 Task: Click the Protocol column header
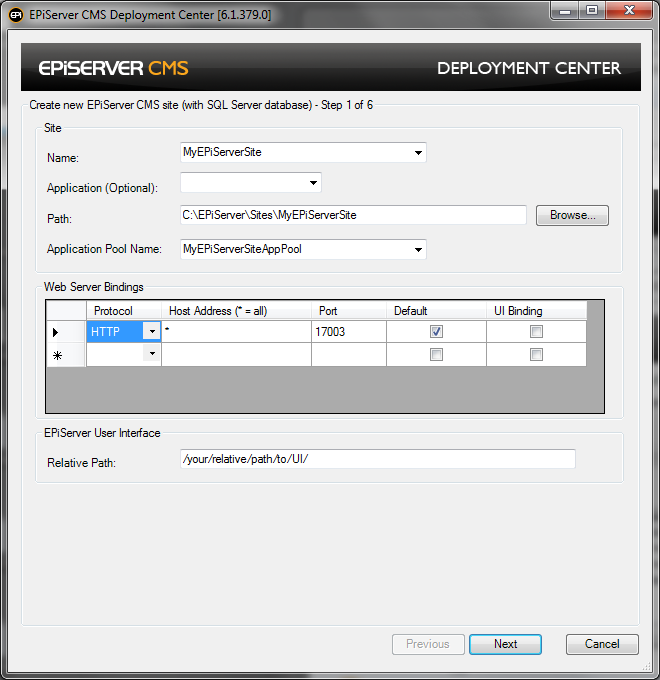coord(124,311)
